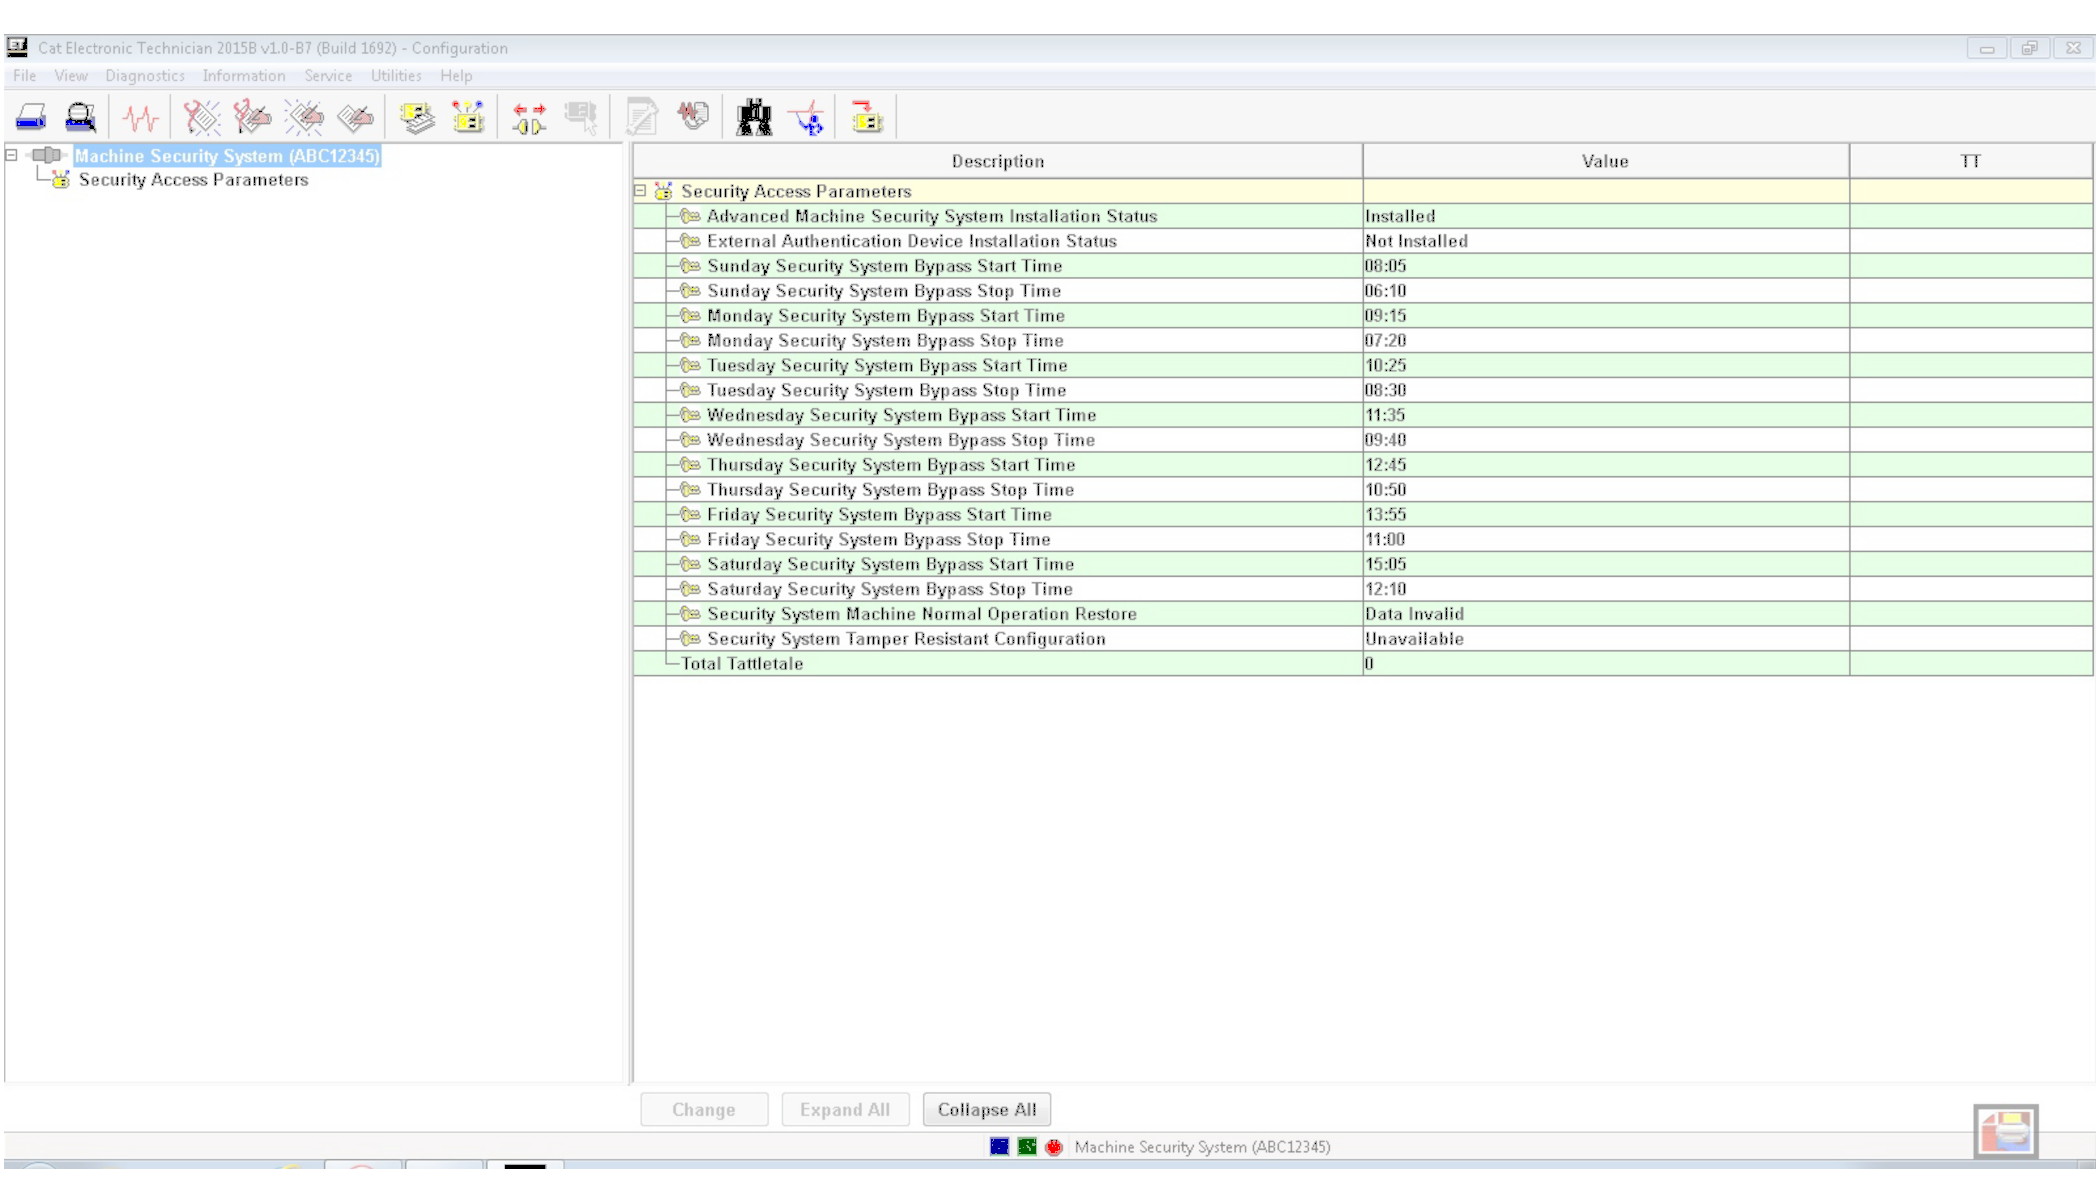Viewport: 2100px width, 1200px height.
Task: Click the graph with blue figure icon
Action: 807,118
